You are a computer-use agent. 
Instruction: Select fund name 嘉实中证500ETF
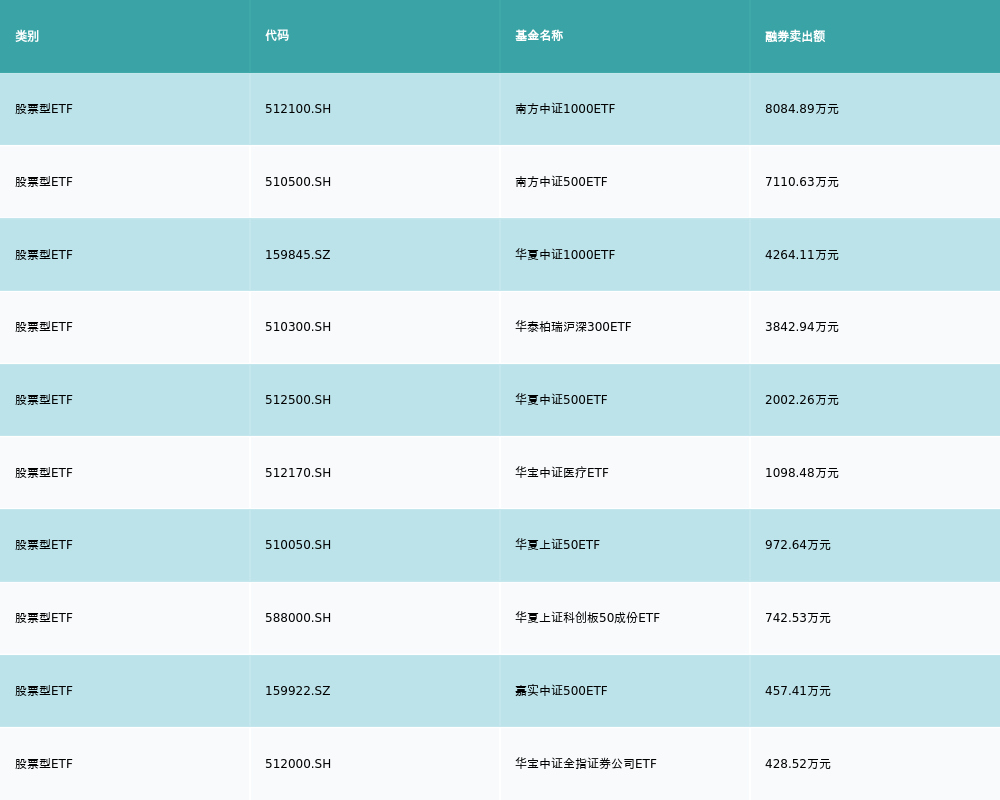(561, 691)
